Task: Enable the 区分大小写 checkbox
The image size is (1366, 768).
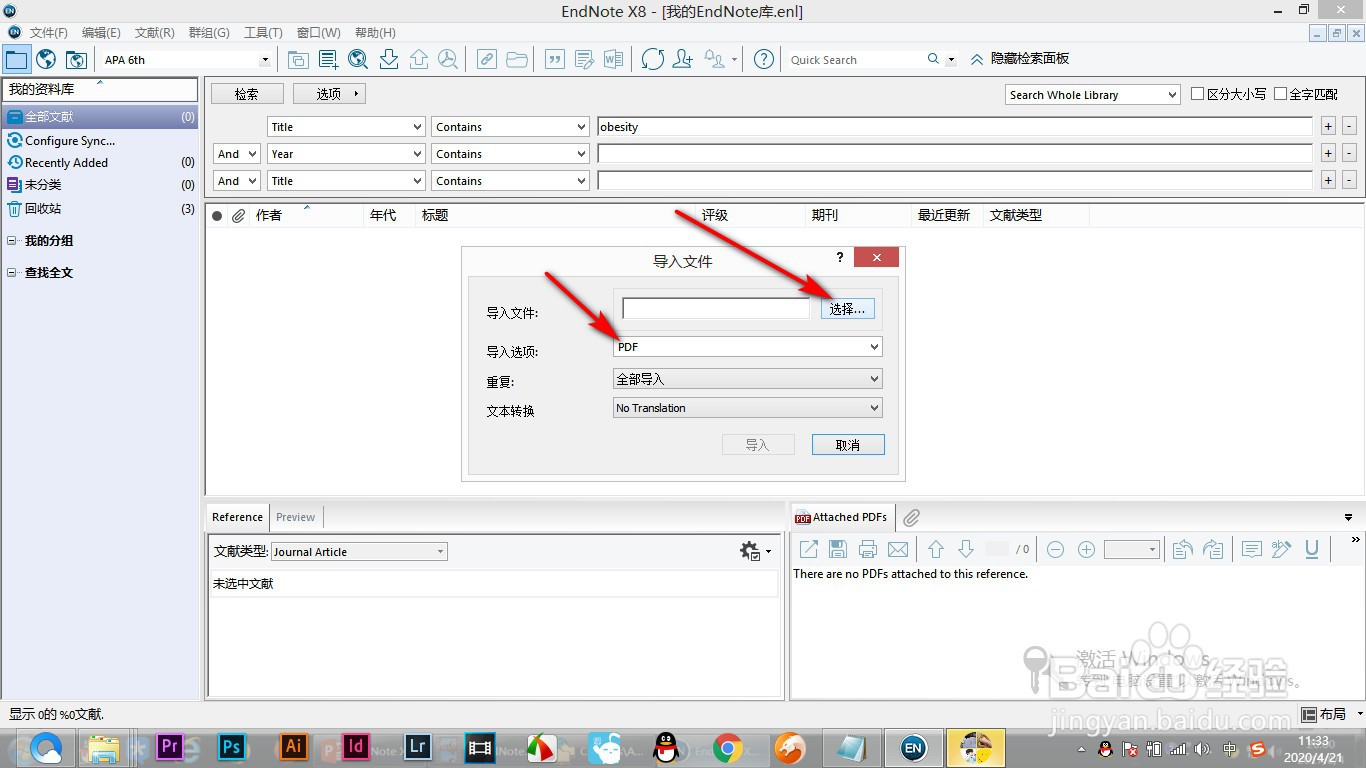Action: coord(1198,94)
